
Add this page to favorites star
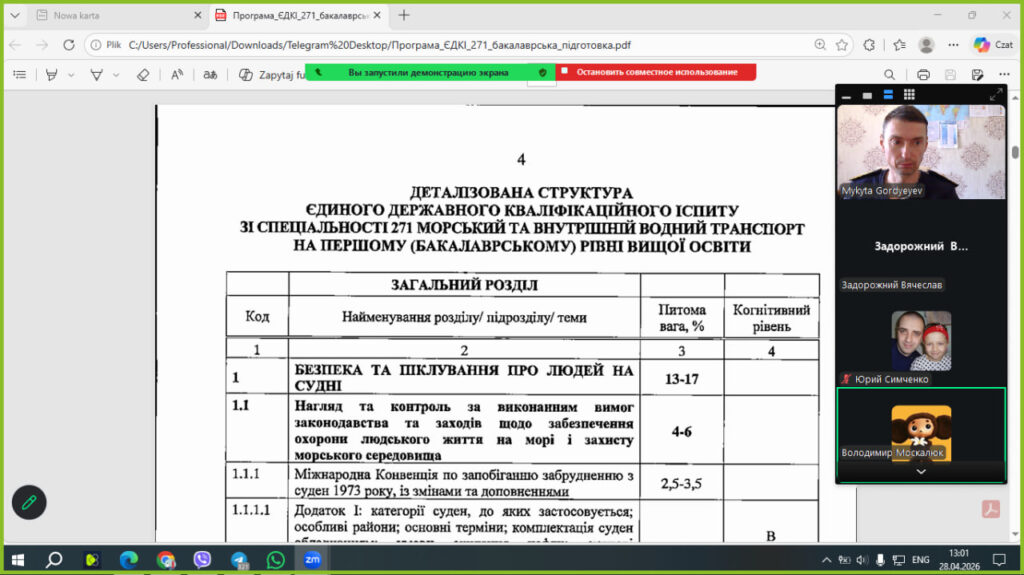coord(842,44)
